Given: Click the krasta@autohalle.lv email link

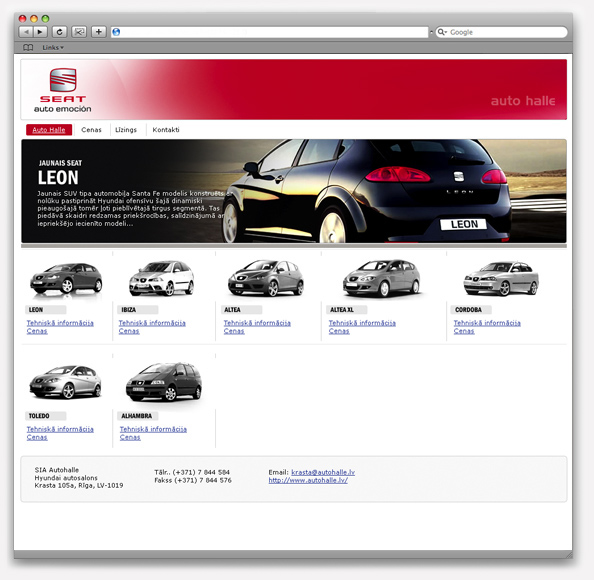Looking at the screenshot, I should (323, 472).
